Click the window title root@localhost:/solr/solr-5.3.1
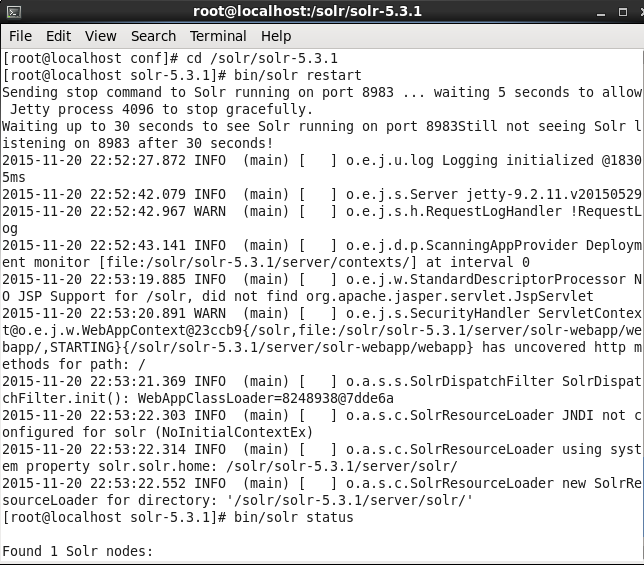644x565 pixels. coord(307,11)
